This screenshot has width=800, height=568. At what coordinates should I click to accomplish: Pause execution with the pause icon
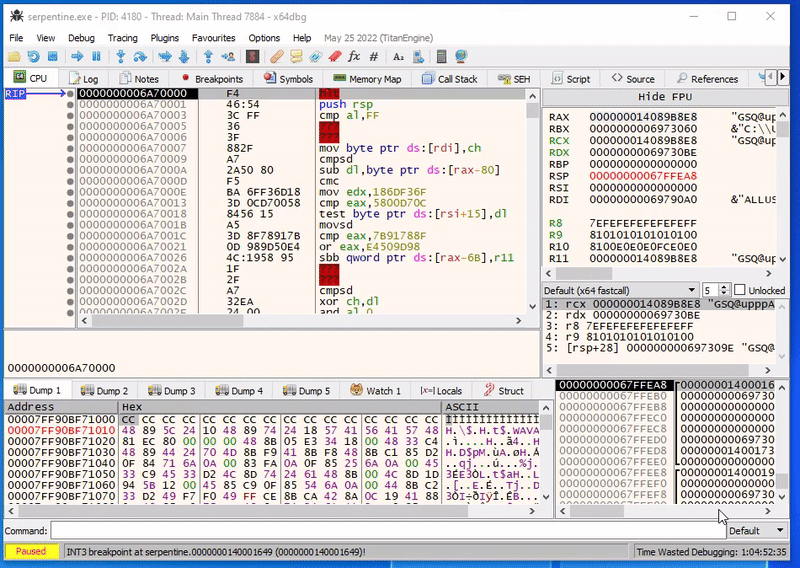point(96,57)
